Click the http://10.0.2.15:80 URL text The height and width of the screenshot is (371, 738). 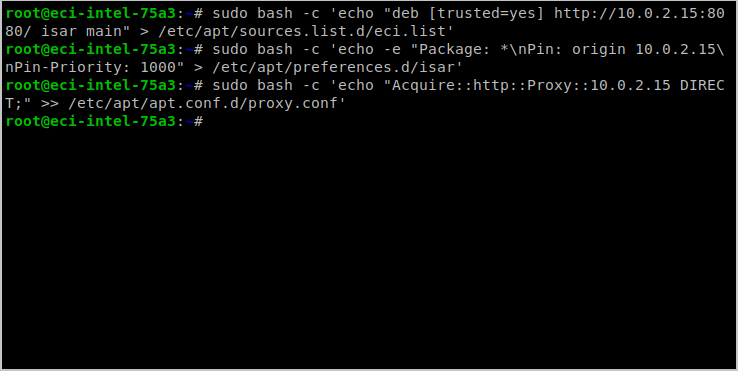tap(639, 13)
